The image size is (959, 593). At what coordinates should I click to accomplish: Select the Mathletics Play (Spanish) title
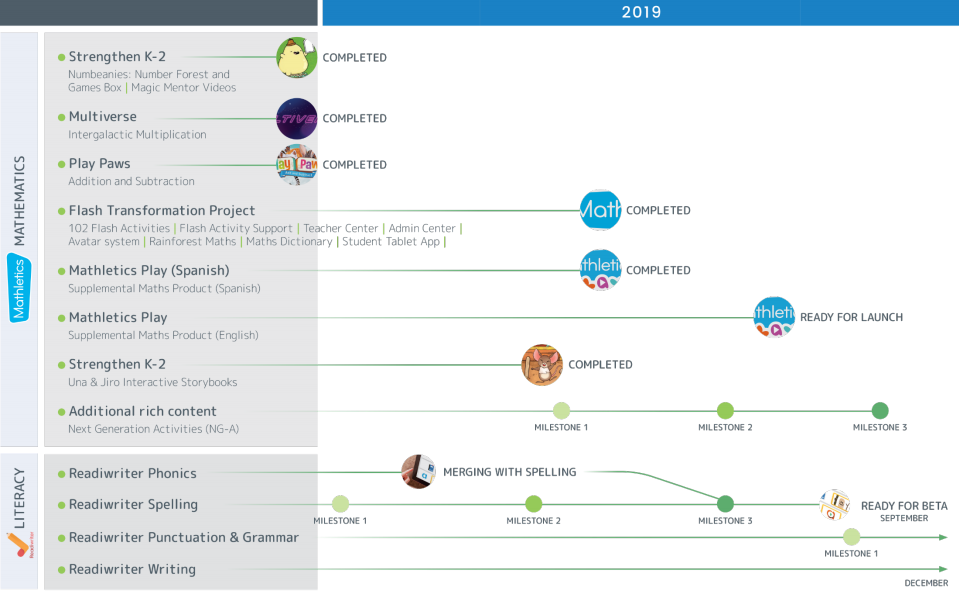tap(149, 271)
